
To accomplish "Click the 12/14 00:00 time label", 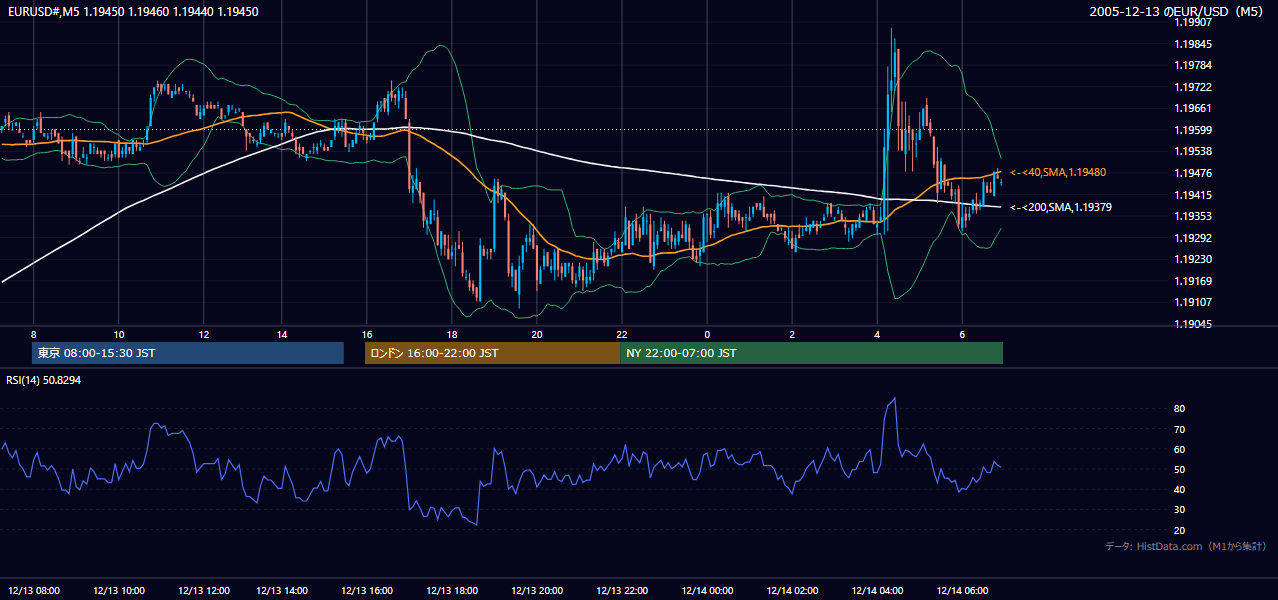I will click(x=707, y=590).
